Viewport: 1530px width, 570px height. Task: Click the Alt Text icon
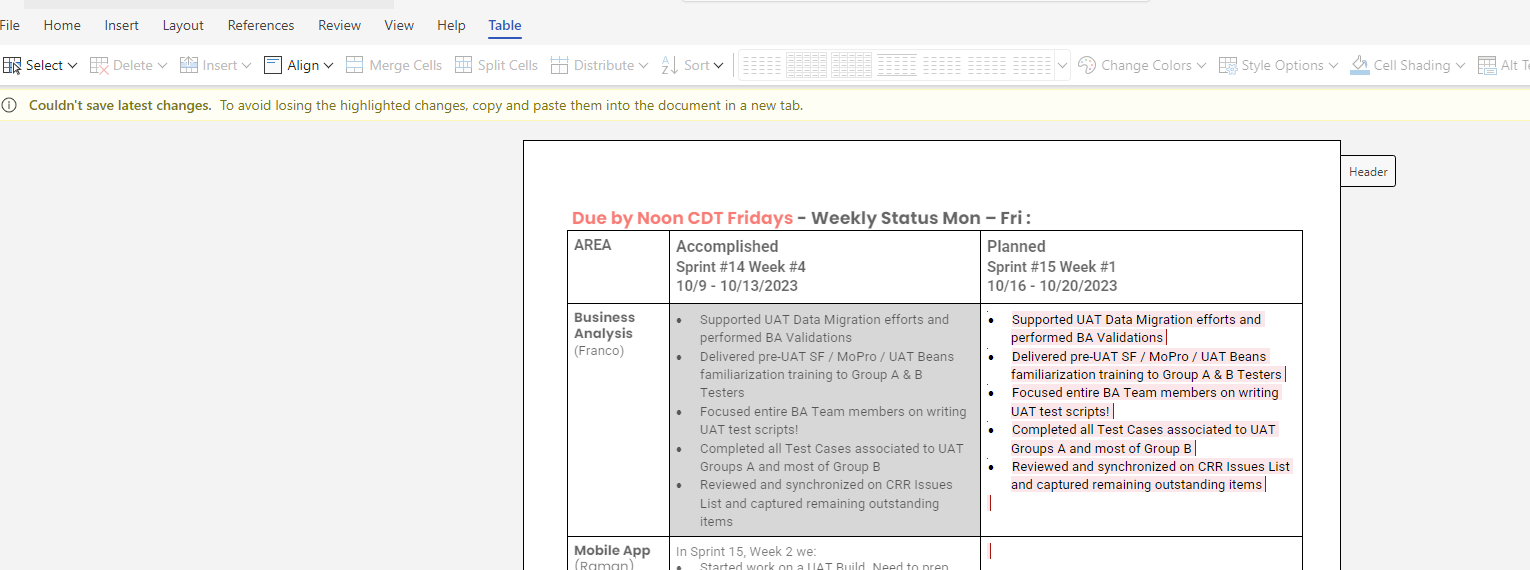[x=1487, y=65]
